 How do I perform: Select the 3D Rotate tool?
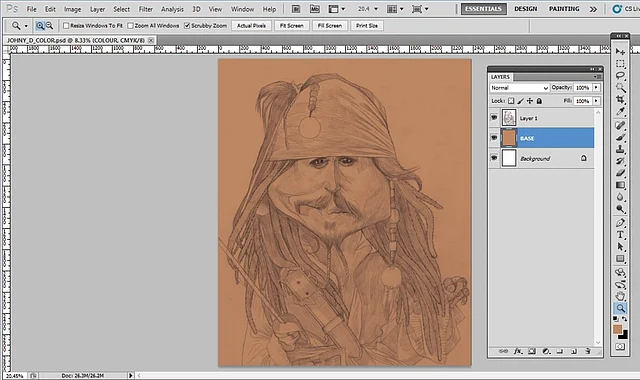tap(620, 272)
